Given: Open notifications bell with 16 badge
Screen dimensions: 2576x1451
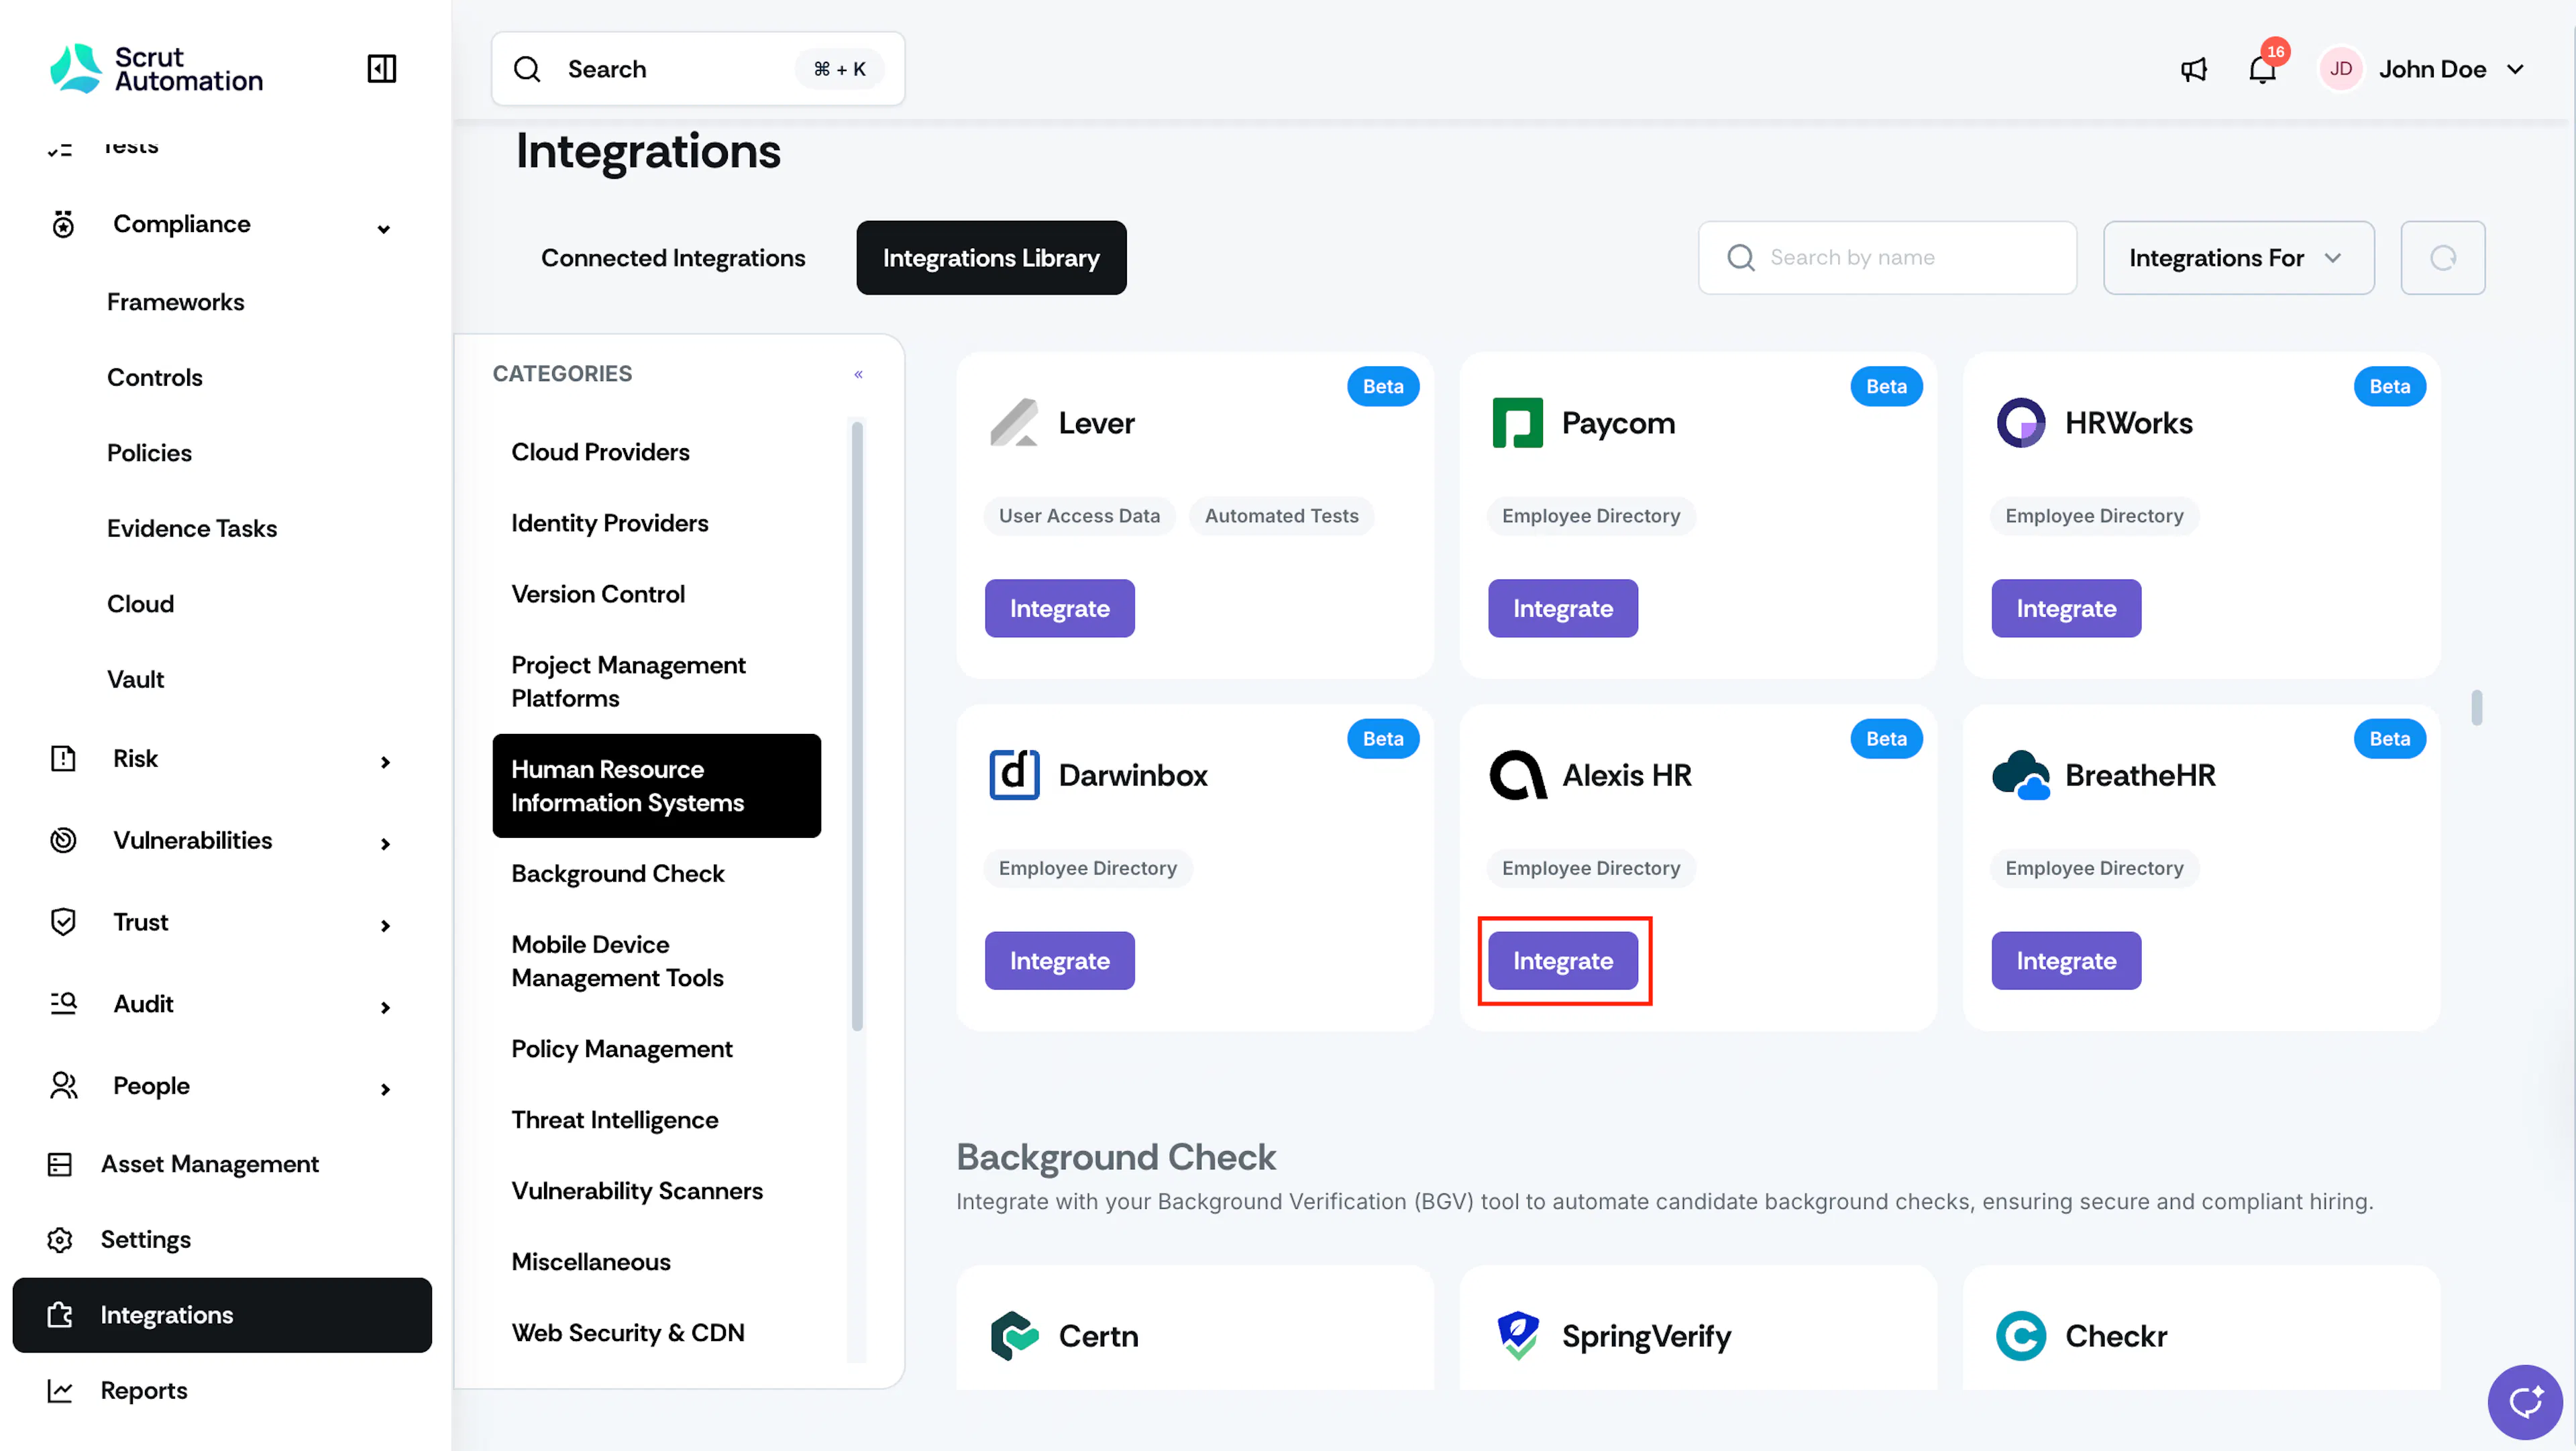Looking at the screenshot, I should [x=2262, y=69].
